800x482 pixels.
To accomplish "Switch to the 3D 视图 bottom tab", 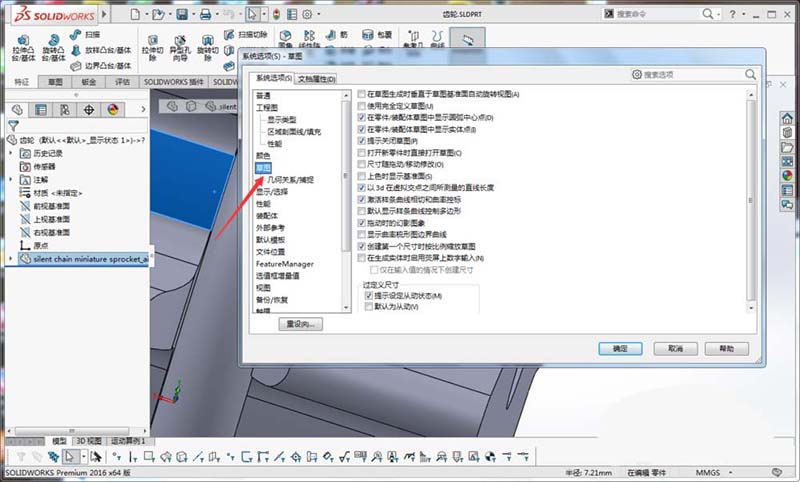I will (89, 441).
